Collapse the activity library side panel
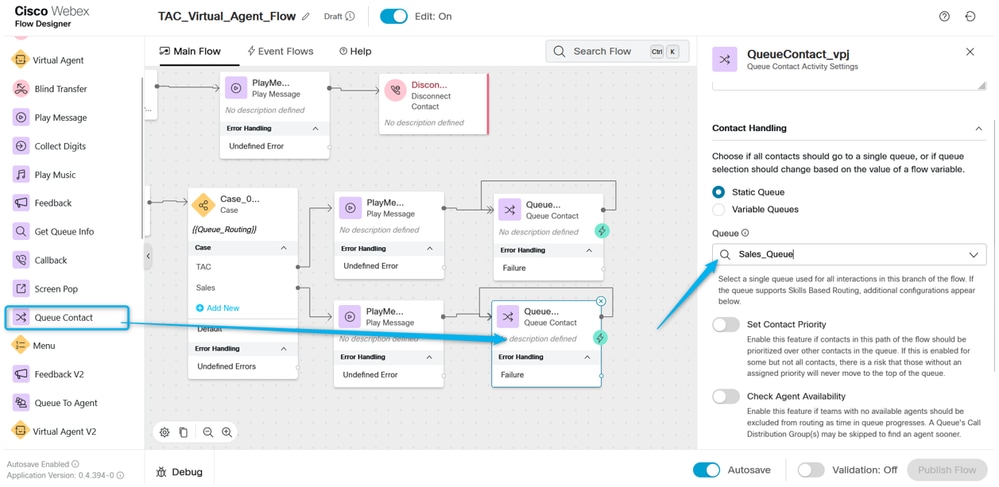 coord(148,256)
